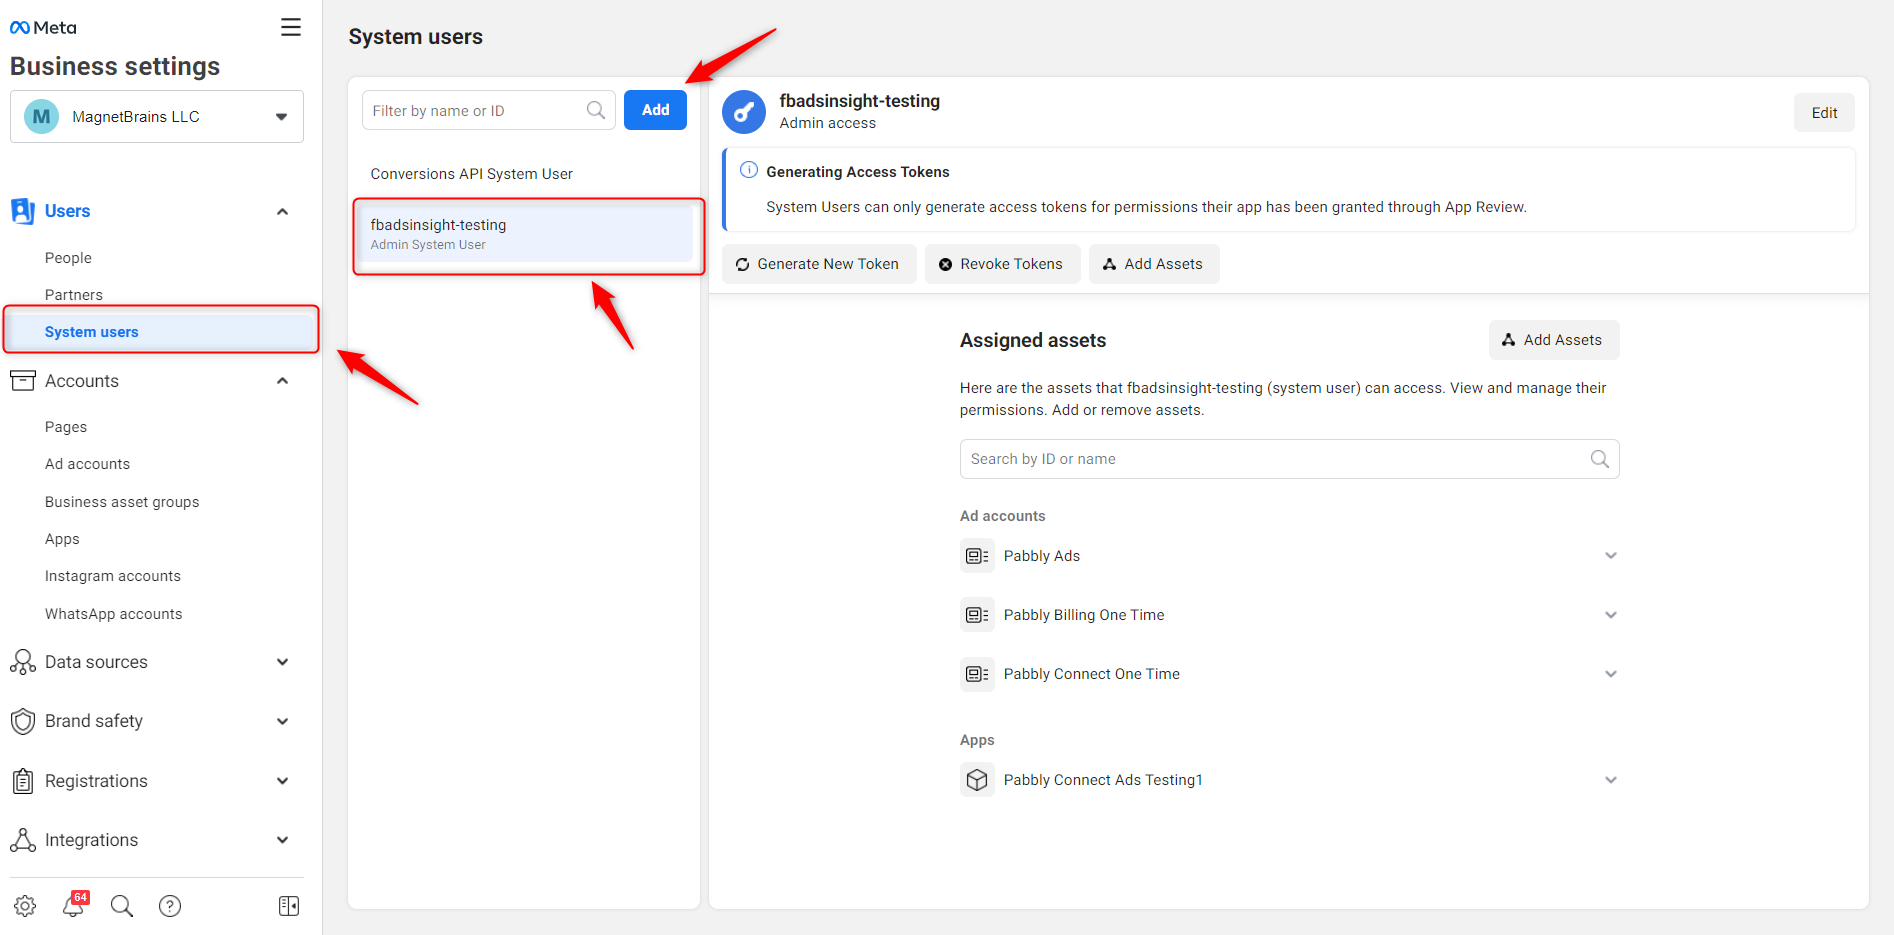Click the blue Add button
The width and height of the screenshot is (1894, 935).
pyautogui.click(x=655, y=110)
